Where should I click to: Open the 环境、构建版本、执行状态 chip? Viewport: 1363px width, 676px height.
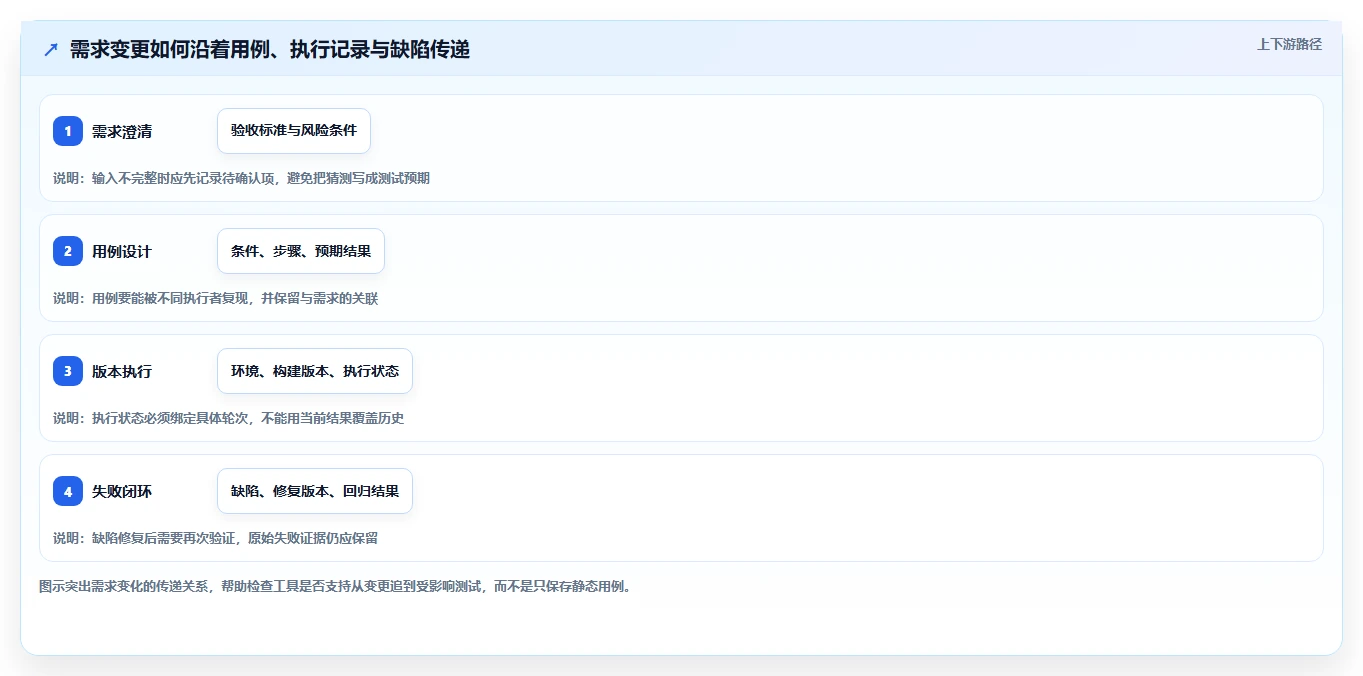point(315,371)
